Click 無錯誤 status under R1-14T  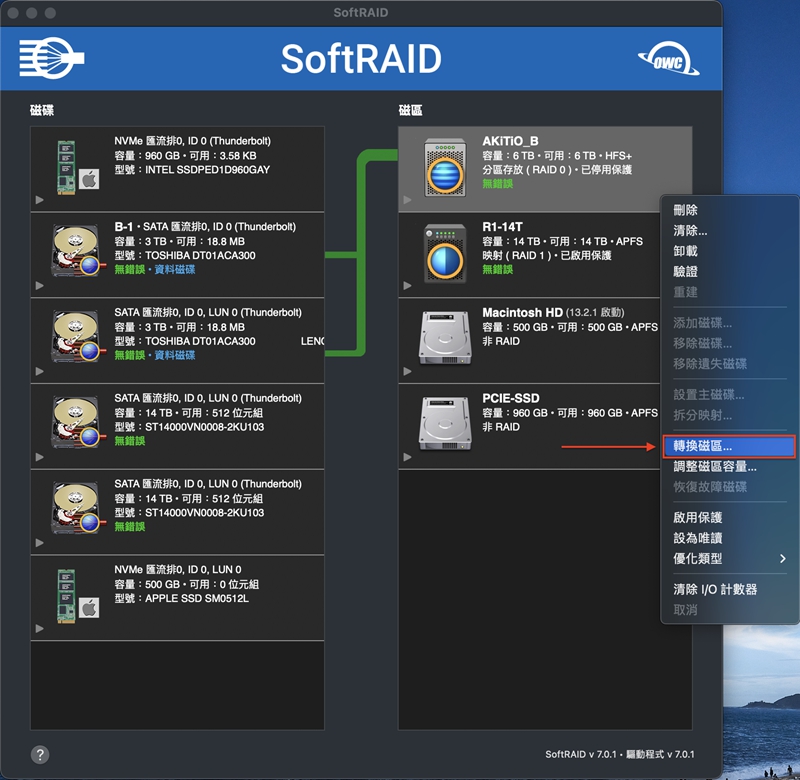pos(497,269)
